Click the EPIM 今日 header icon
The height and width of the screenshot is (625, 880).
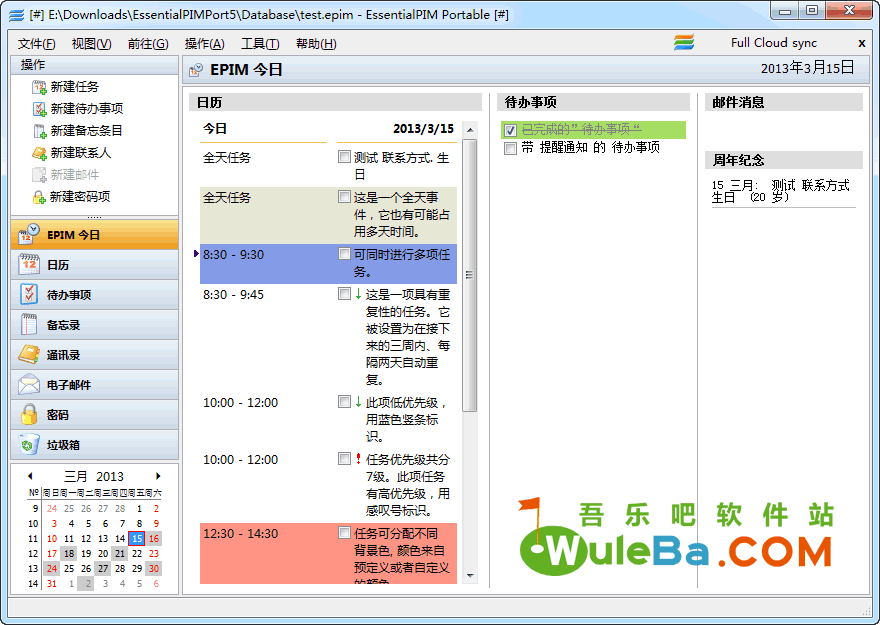tap(196, 70)
